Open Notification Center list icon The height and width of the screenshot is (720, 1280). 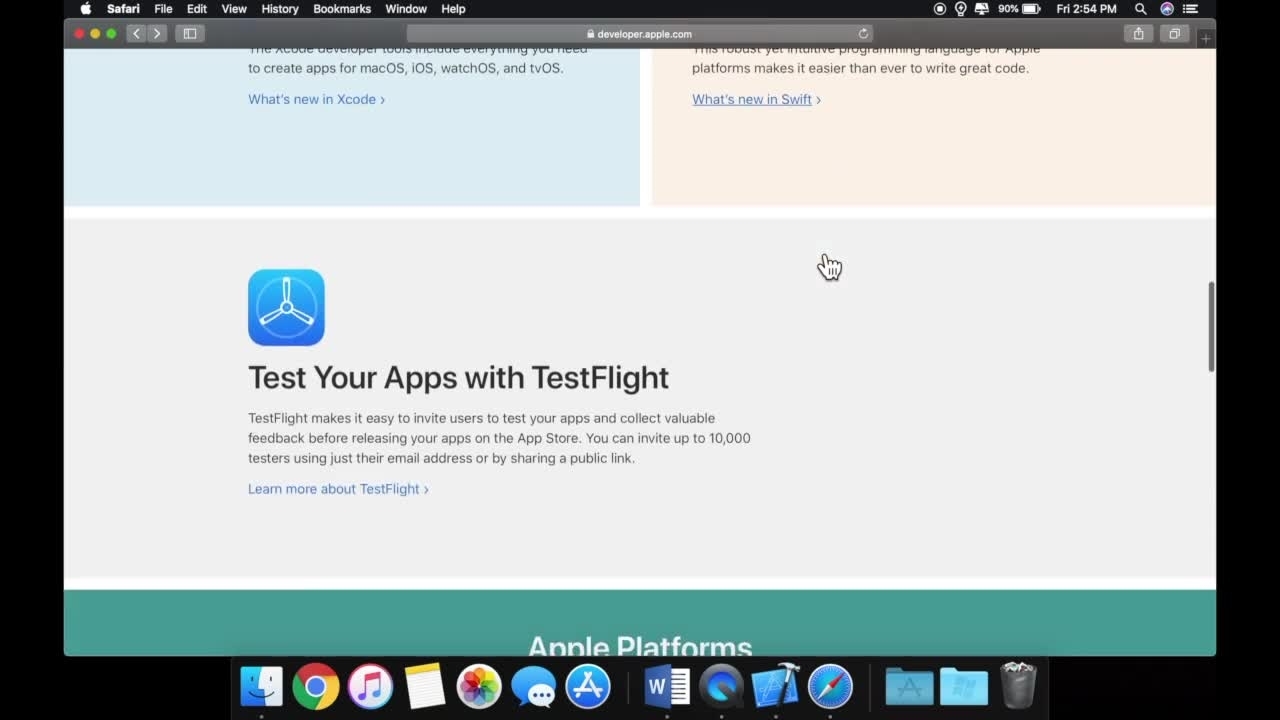tap(1189, 9)
